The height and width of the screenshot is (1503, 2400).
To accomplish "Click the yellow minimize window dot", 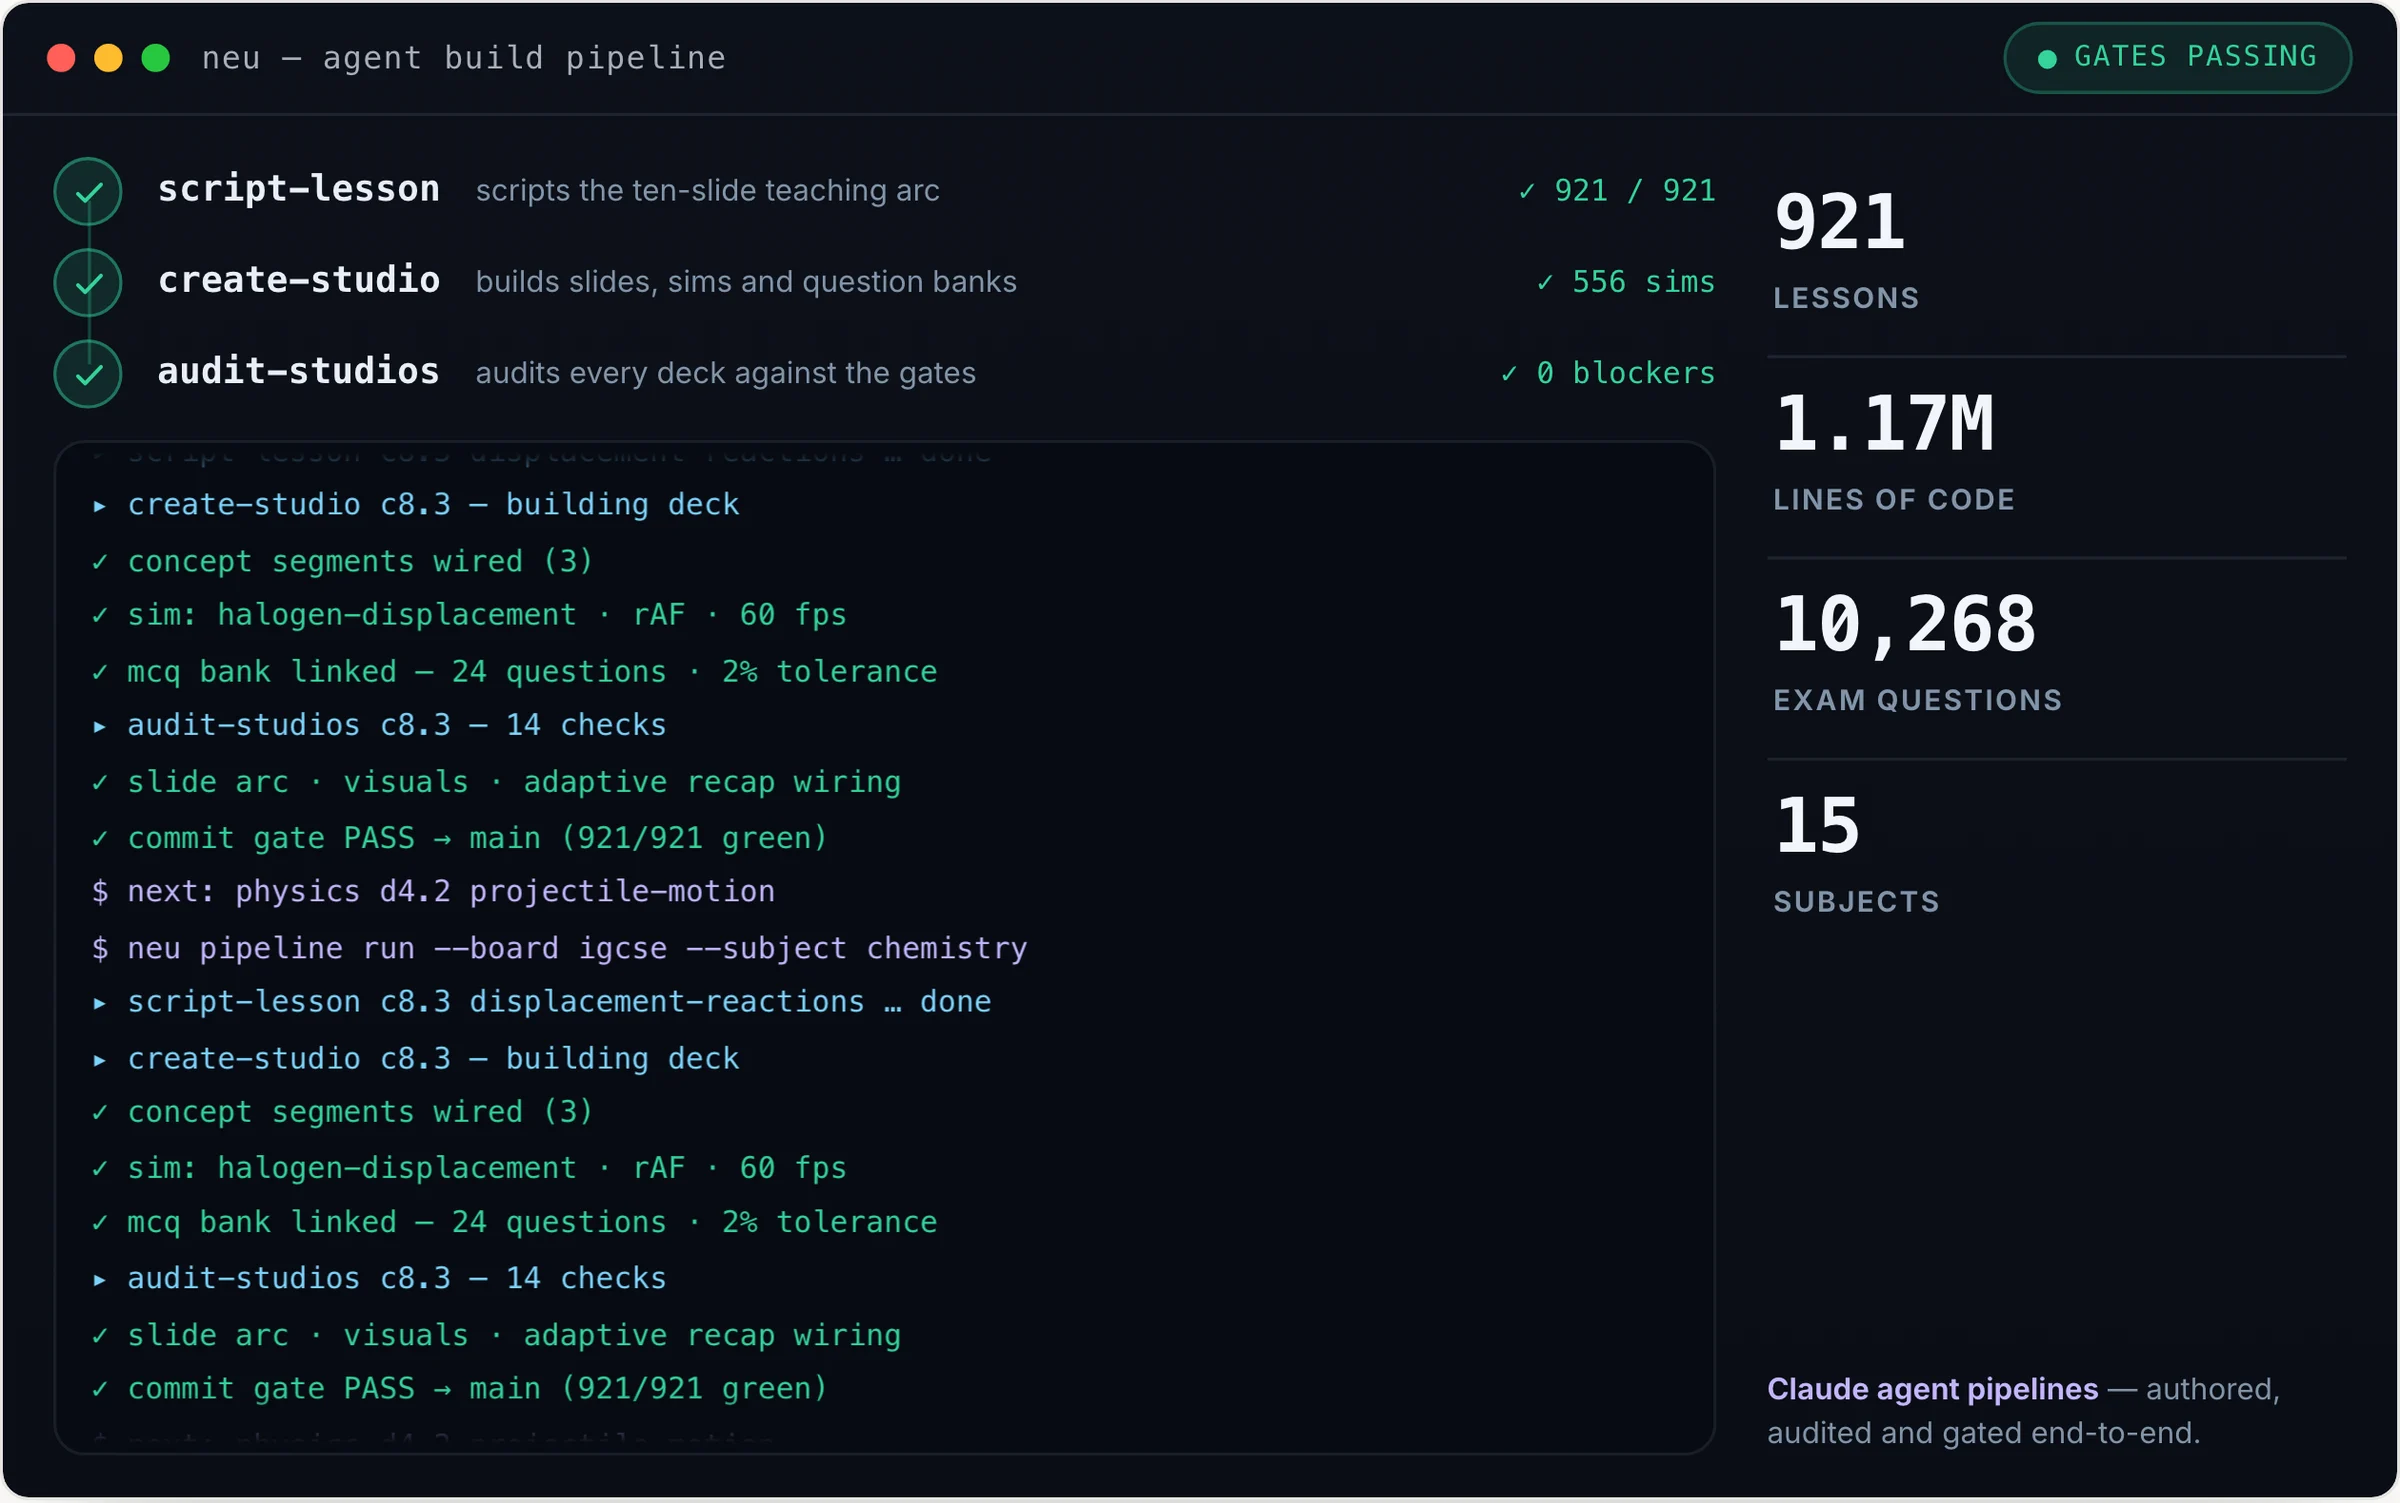I will pos(108,58).
